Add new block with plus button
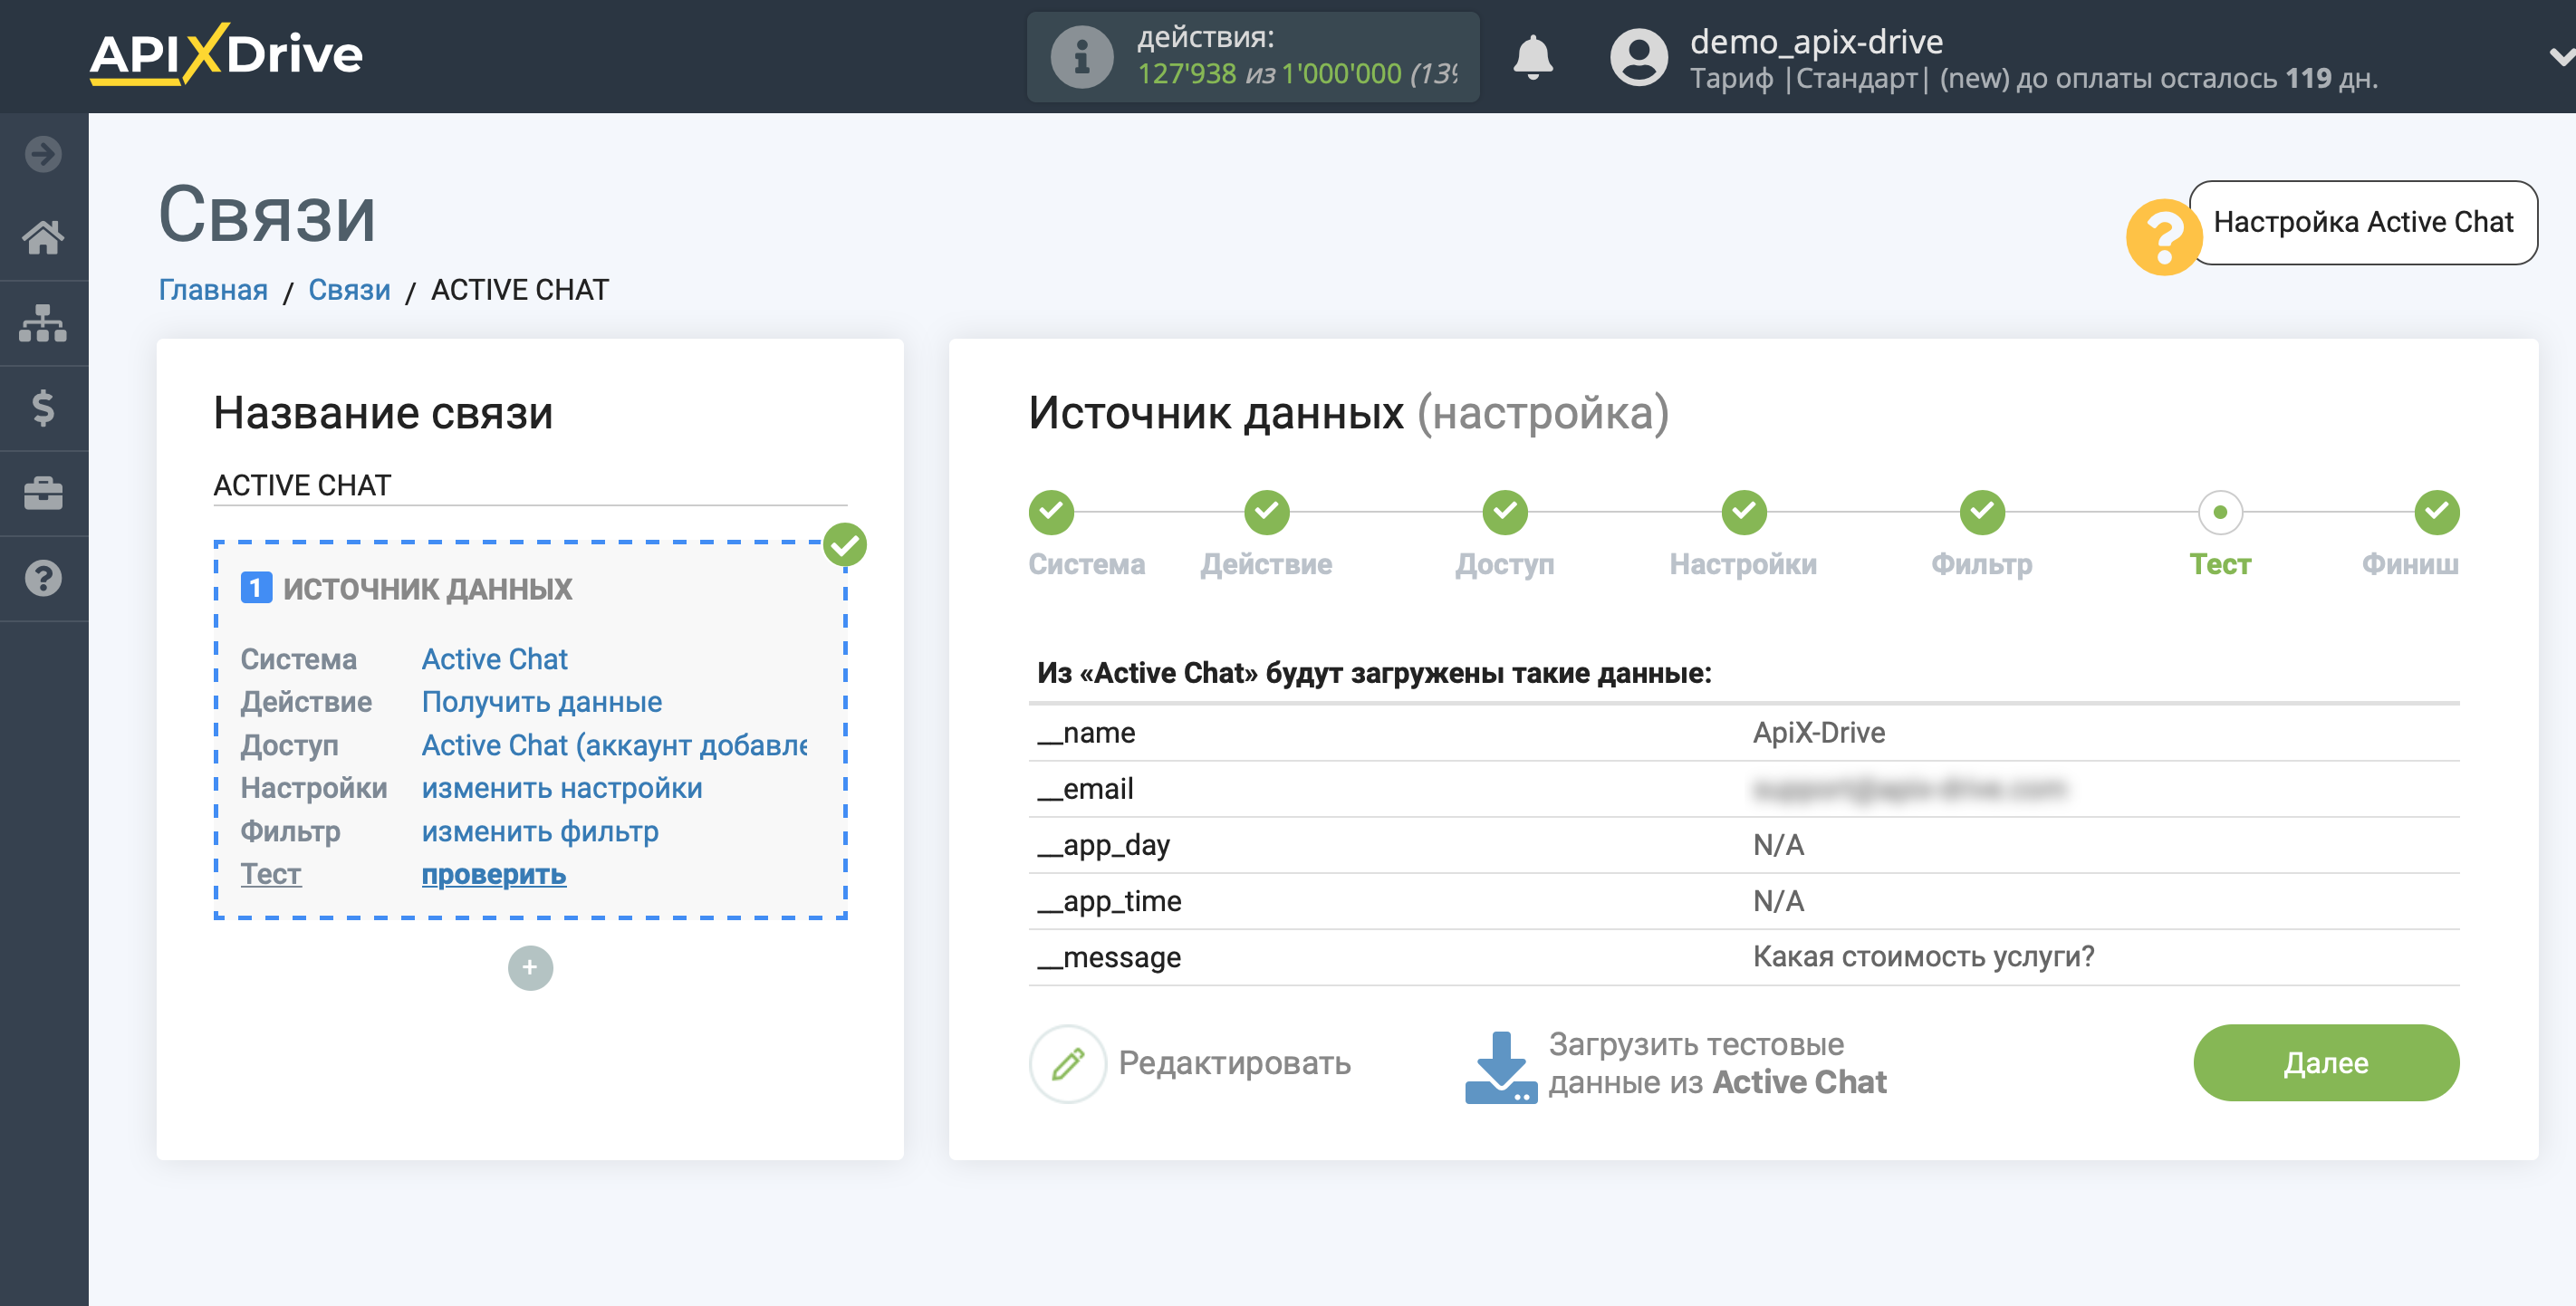 click(x=530, y=967)
